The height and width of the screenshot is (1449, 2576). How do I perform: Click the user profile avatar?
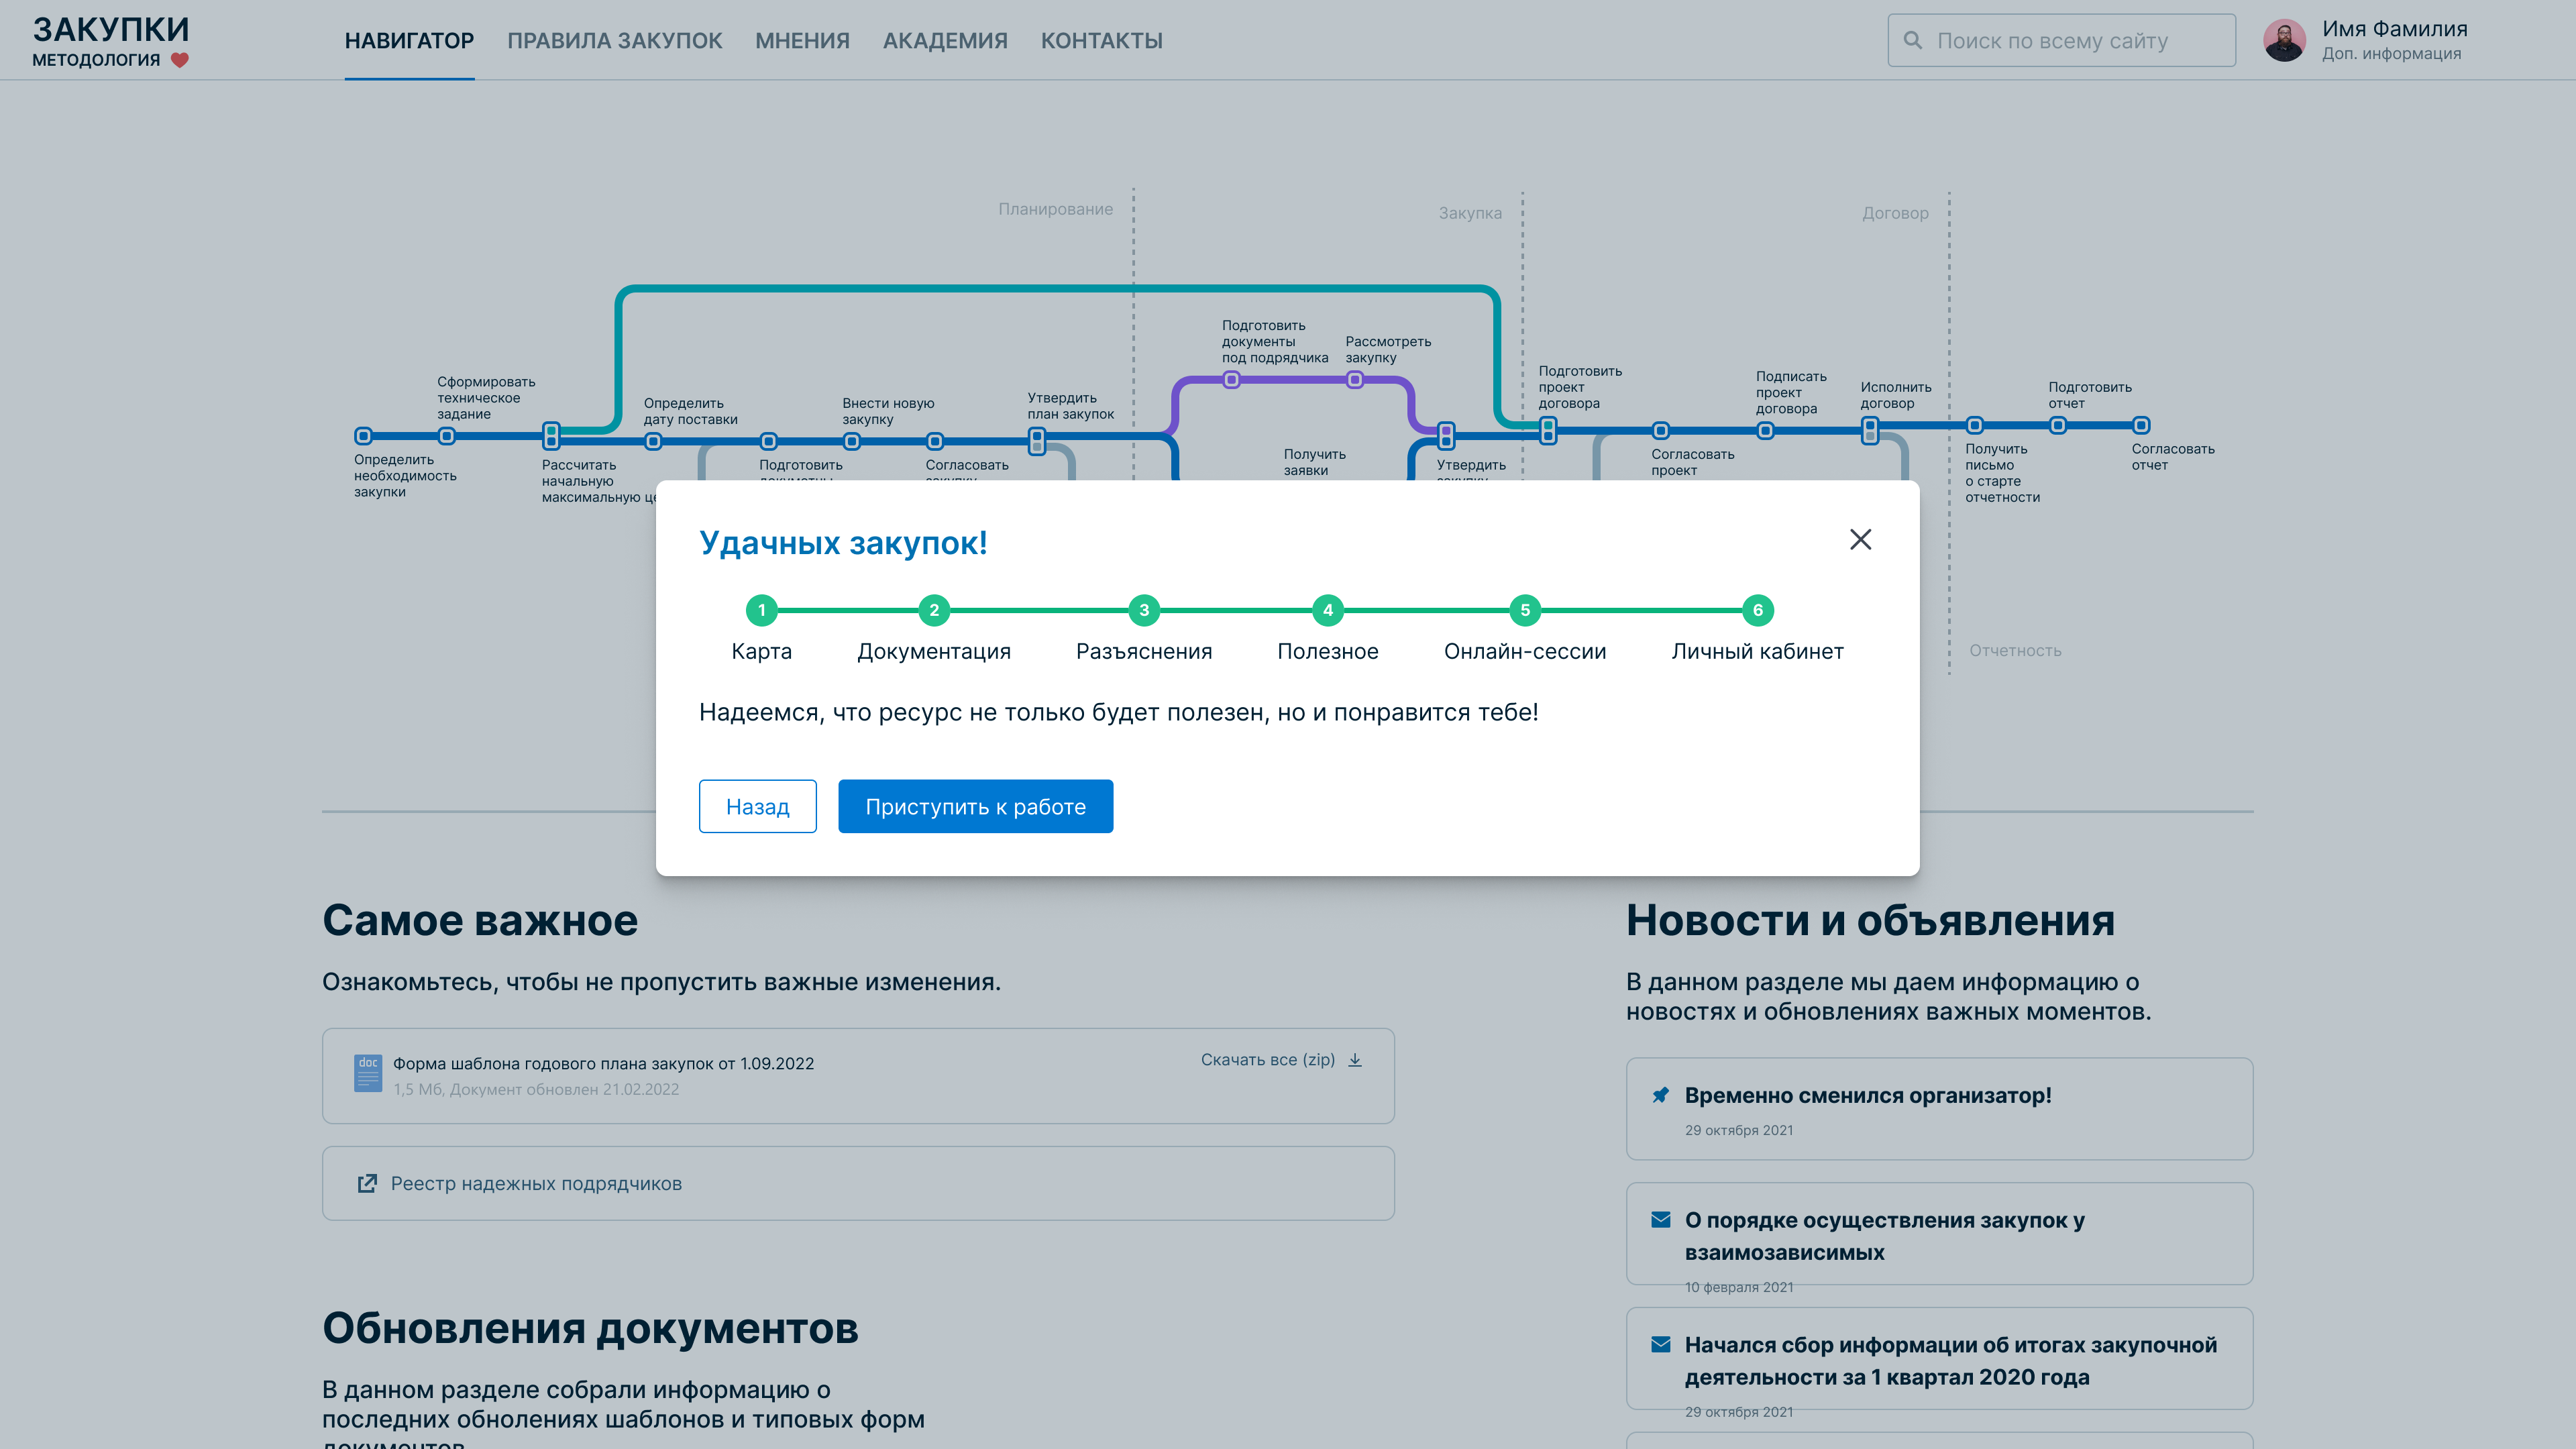tap(2284, 40)
